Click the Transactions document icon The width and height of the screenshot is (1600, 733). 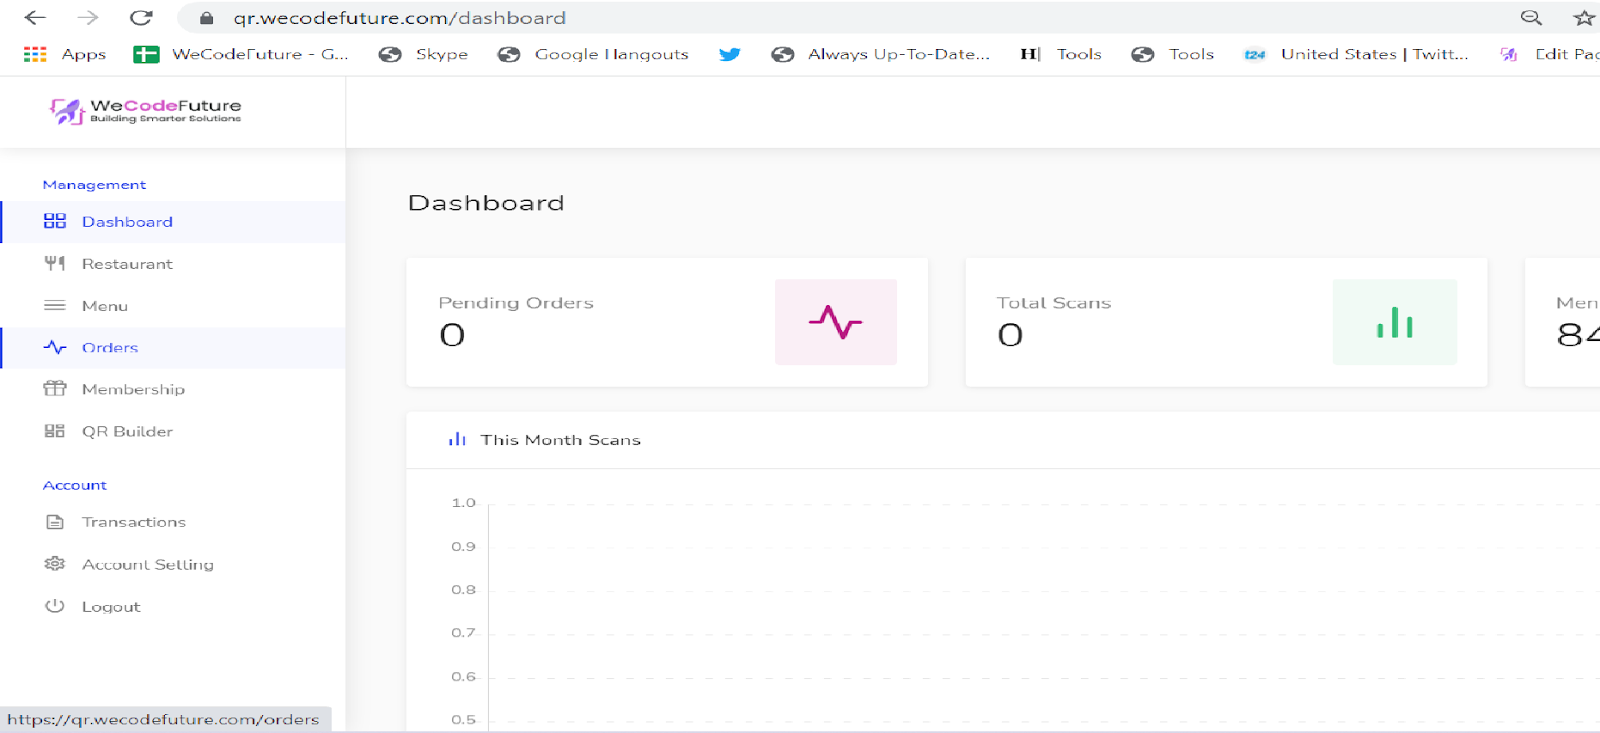[x=55, y=522]
